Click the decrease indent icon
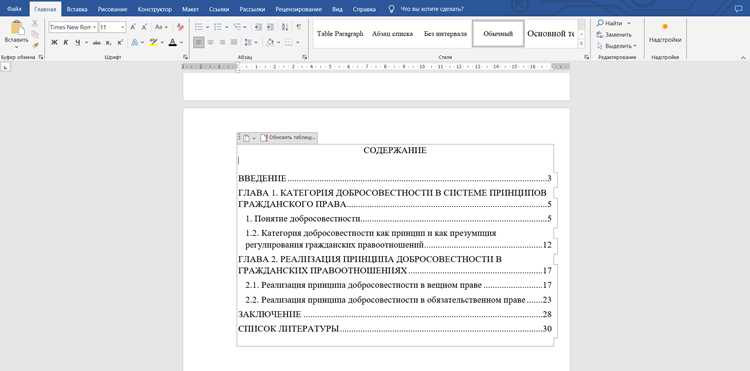 point(259,27)
